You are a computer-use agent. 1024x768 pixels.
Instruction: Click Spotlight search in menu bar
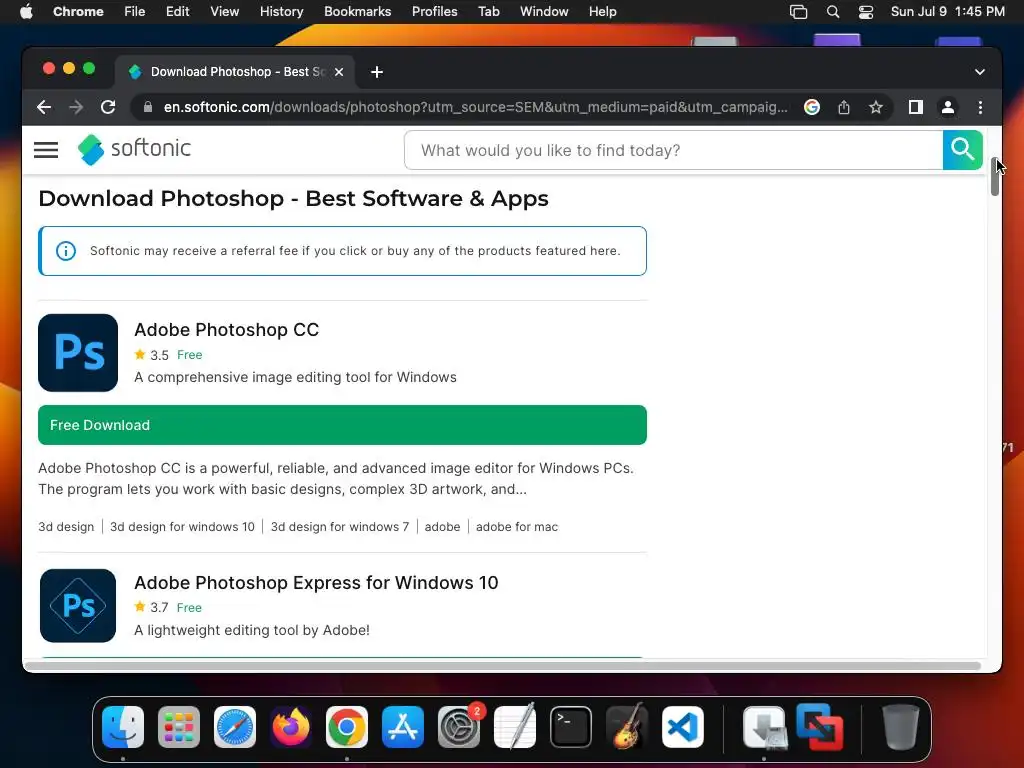pyautogui.click(x=833, y=11)
